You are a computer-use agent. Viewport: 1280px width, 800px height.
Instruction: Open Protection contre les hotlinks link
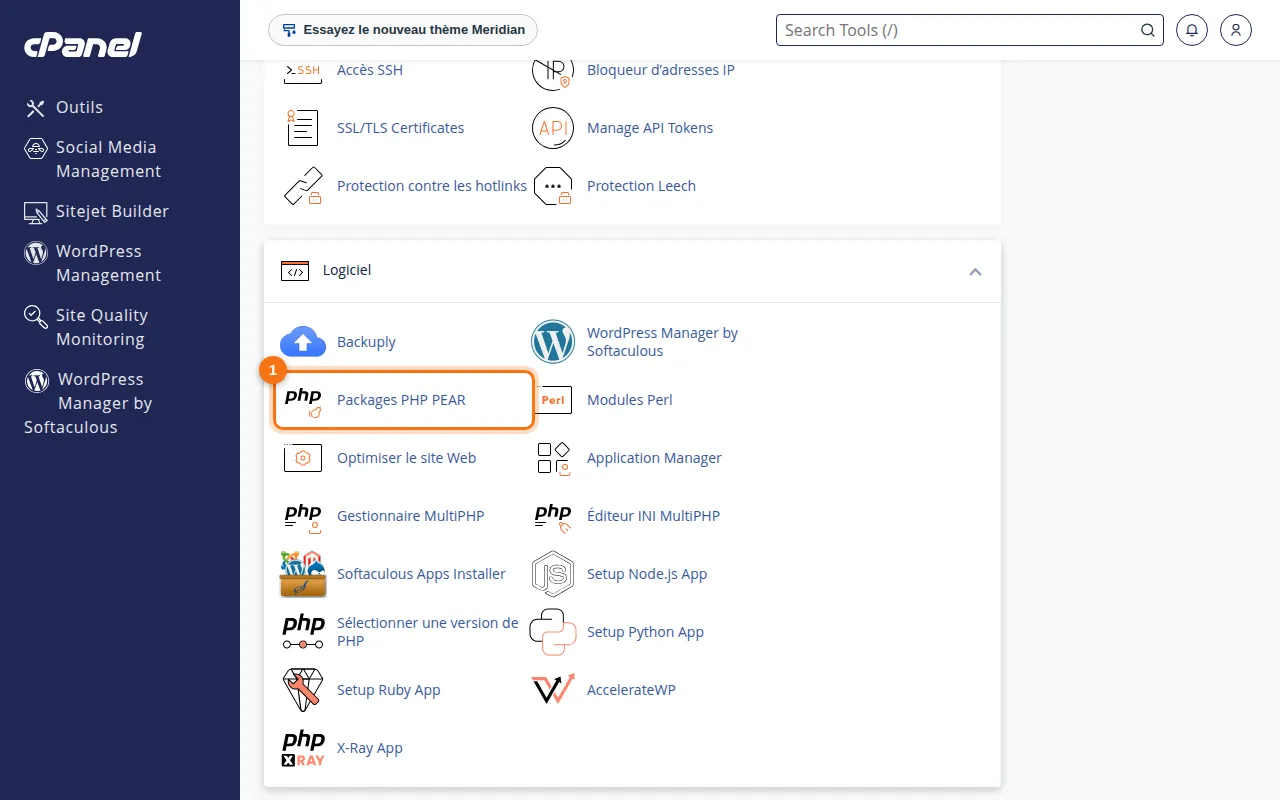click(432, 186)
